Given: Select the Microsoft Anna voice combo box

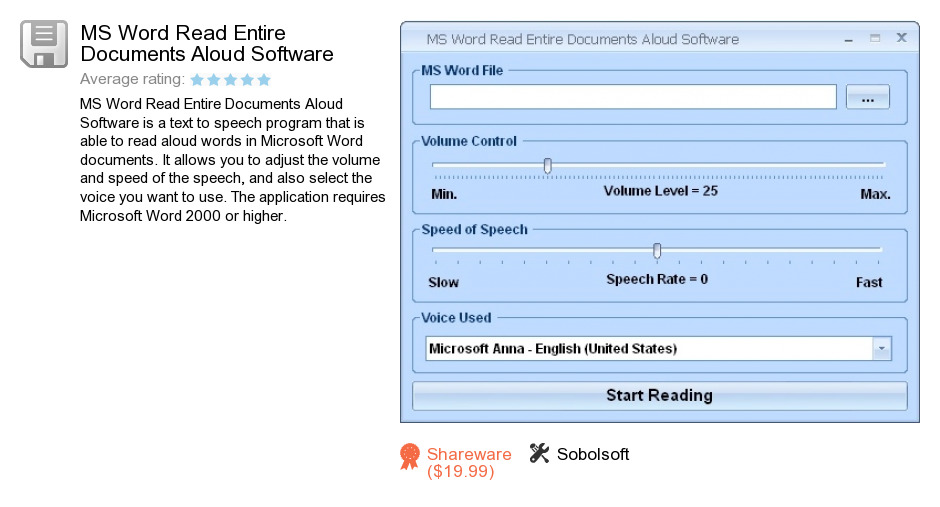Looking at the screenshot, I should [658, 349].
